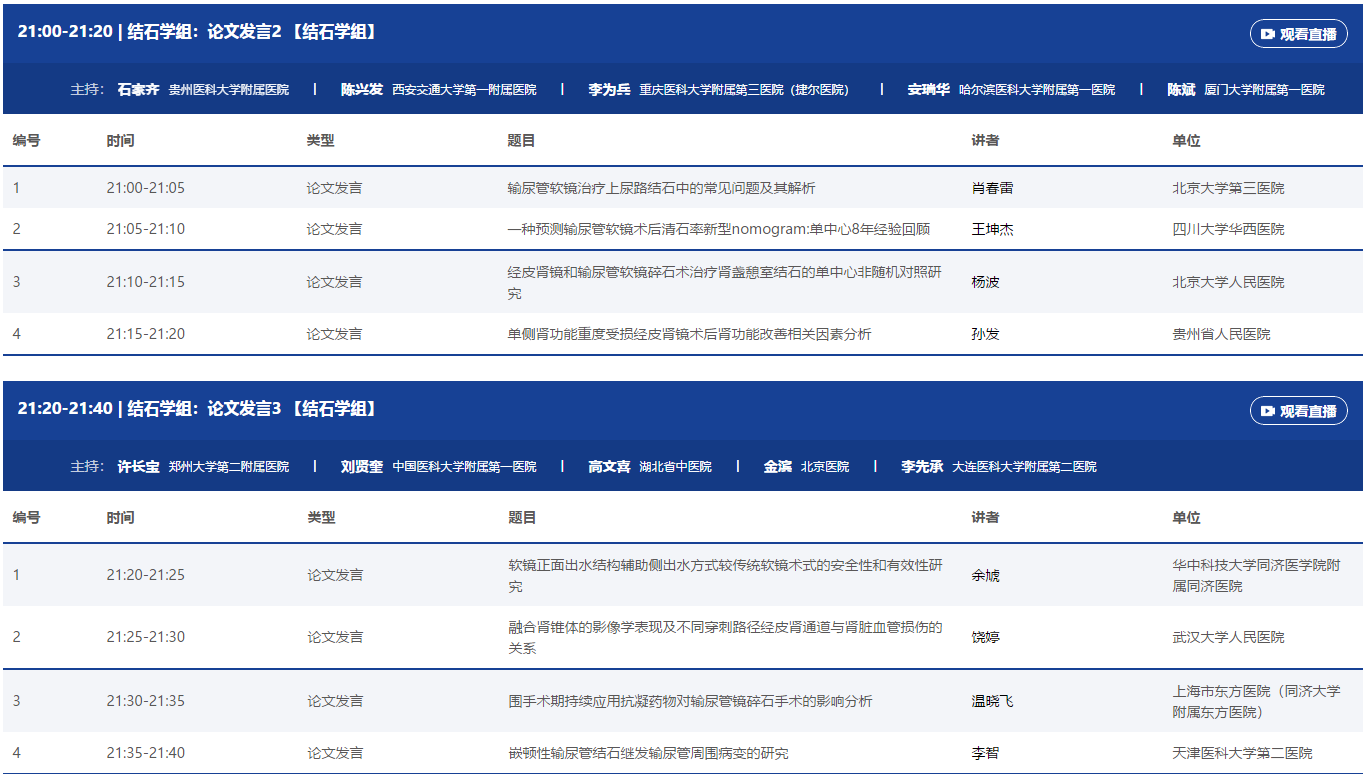Open the nomogram paper by 王坤杰

pos(718,229)
